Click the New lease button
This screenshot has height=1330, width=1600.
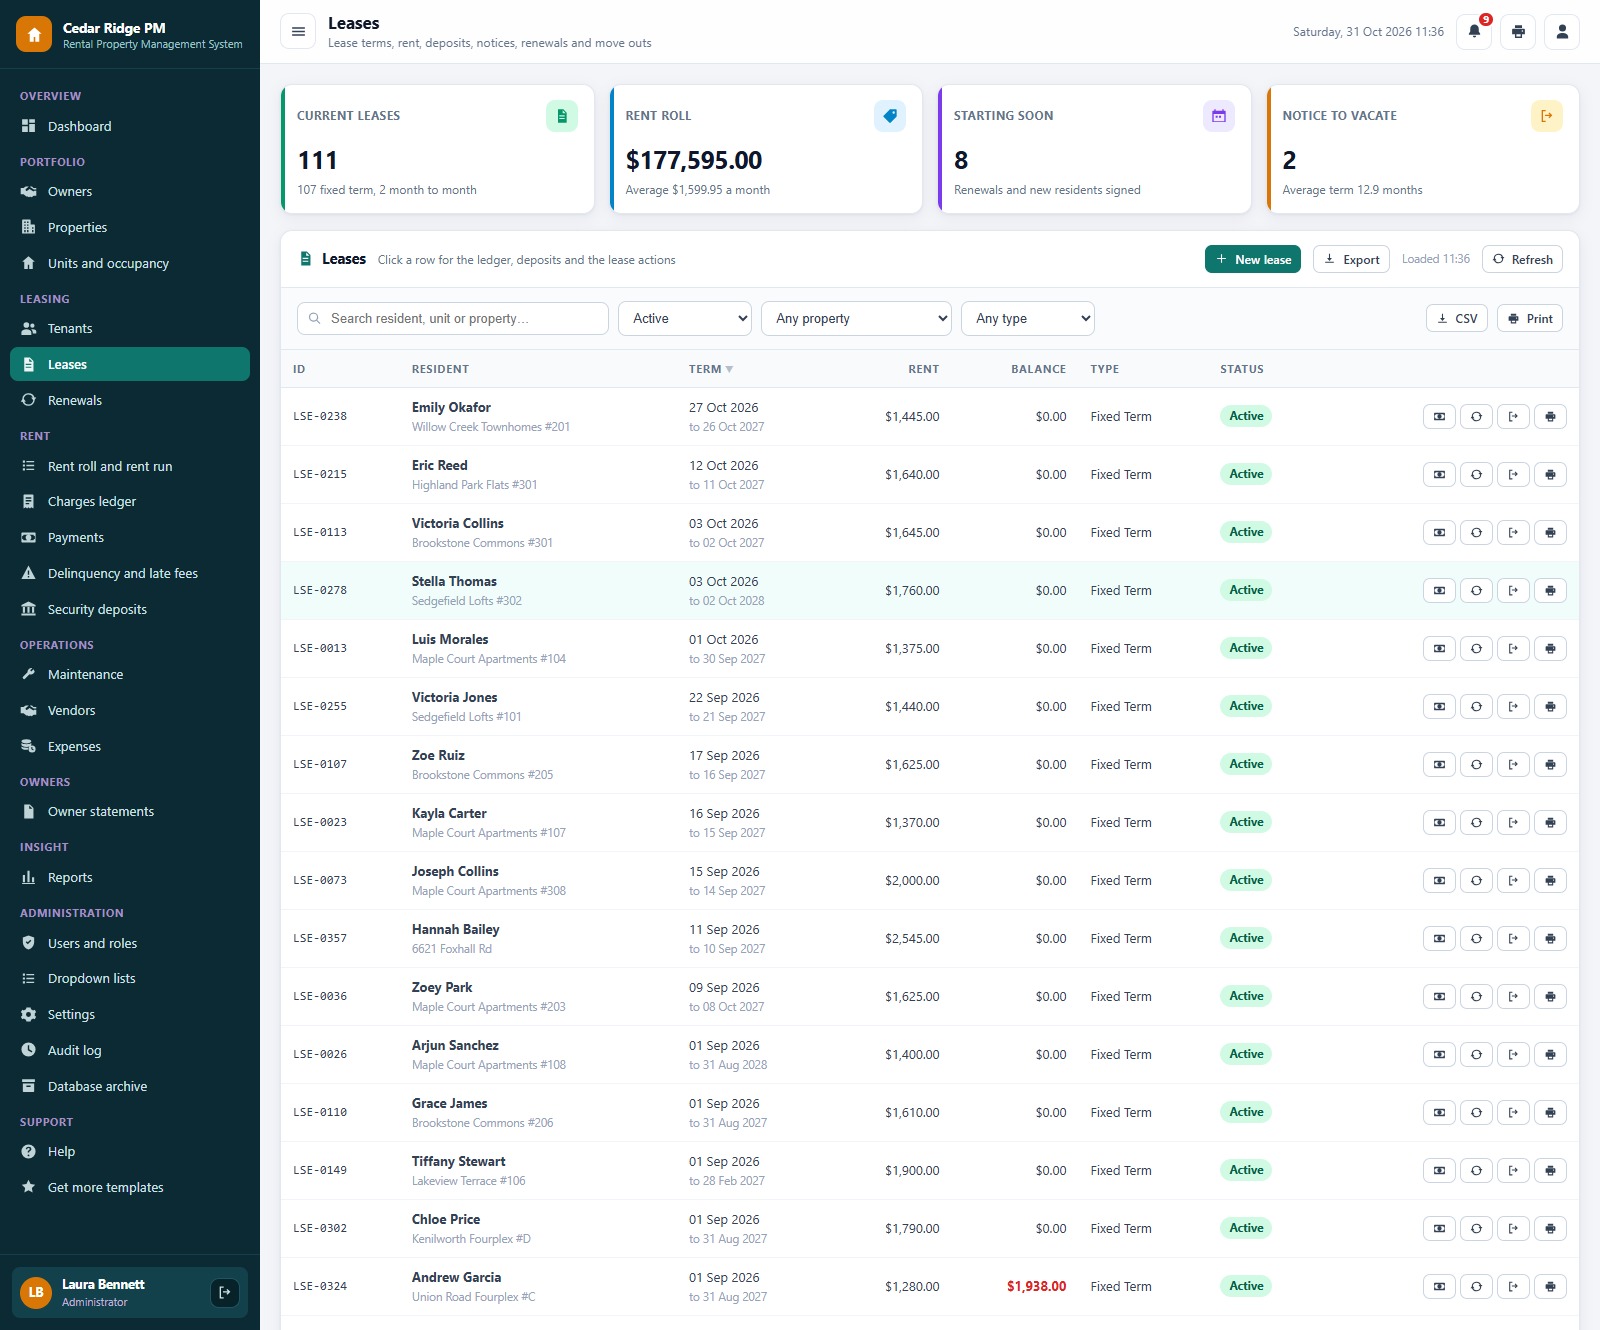pos(1253,259)
